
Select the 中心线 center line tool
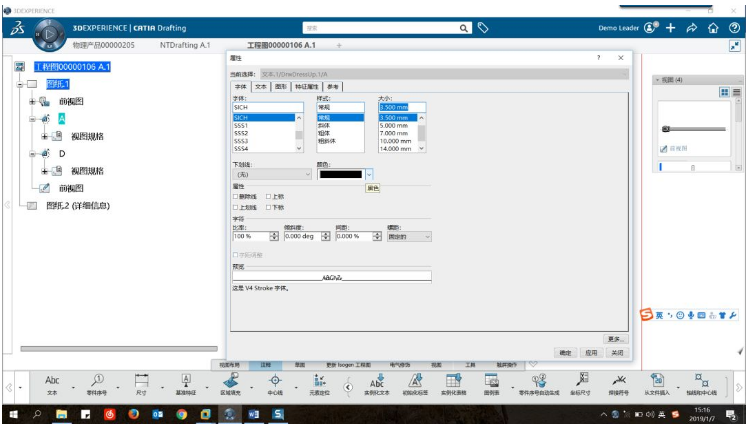click(275, 385)
